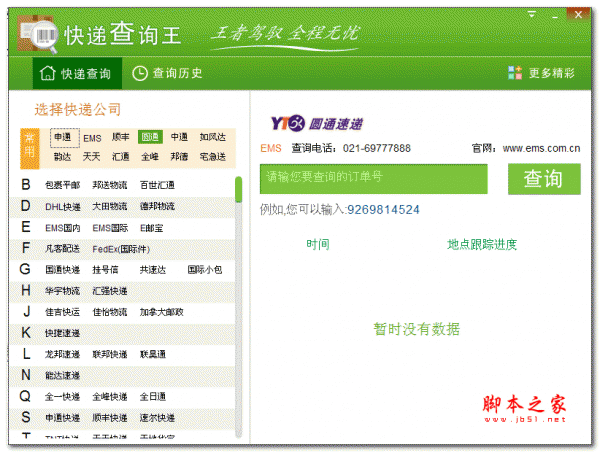Open official site www.ems.com.cn
Viewport: 600px width, 453px height.
pyautogui.click(x=541, y=148)
